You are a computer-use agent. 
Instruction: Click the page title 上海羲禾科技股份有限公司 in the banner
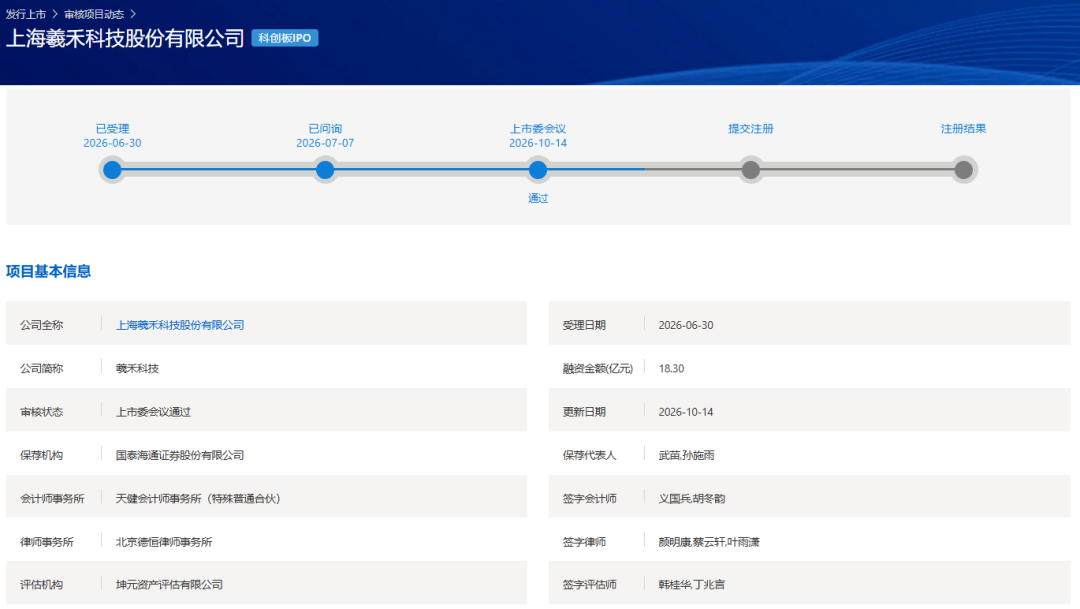(125, 39)
